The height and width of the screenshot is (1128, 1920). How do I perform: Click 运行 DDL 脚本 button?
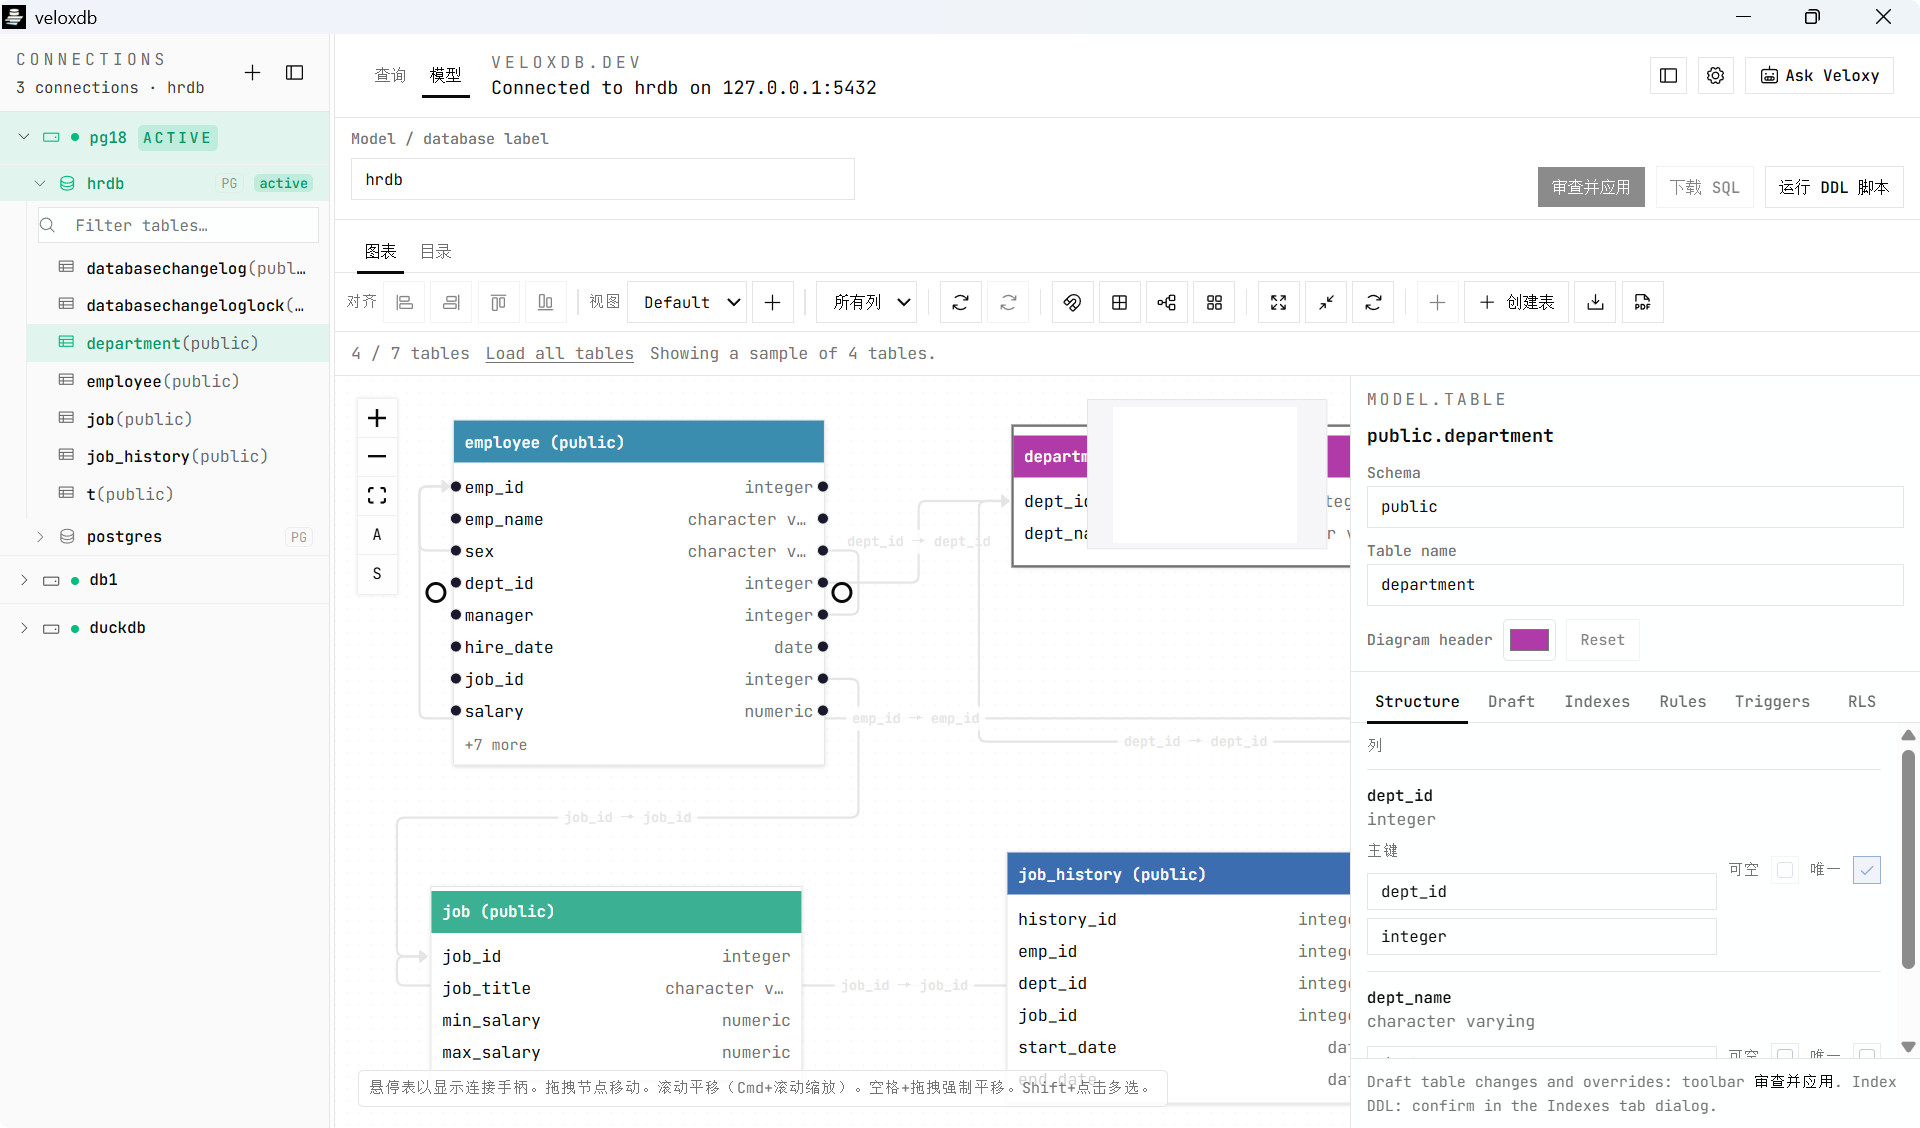pos(1834,187)
